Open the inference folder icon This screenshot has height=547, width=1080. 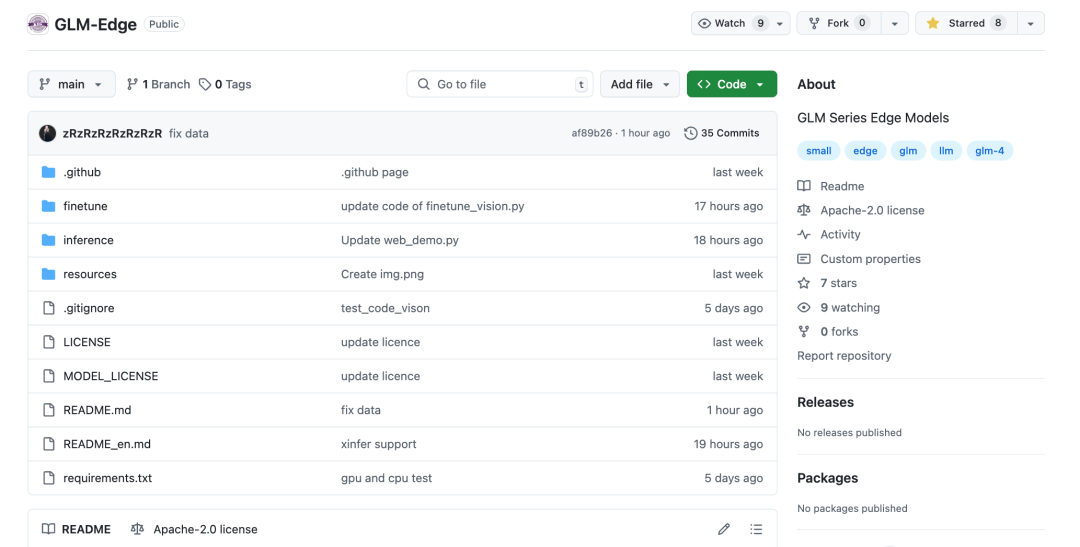pyautogui.click(x=48, y=240)
